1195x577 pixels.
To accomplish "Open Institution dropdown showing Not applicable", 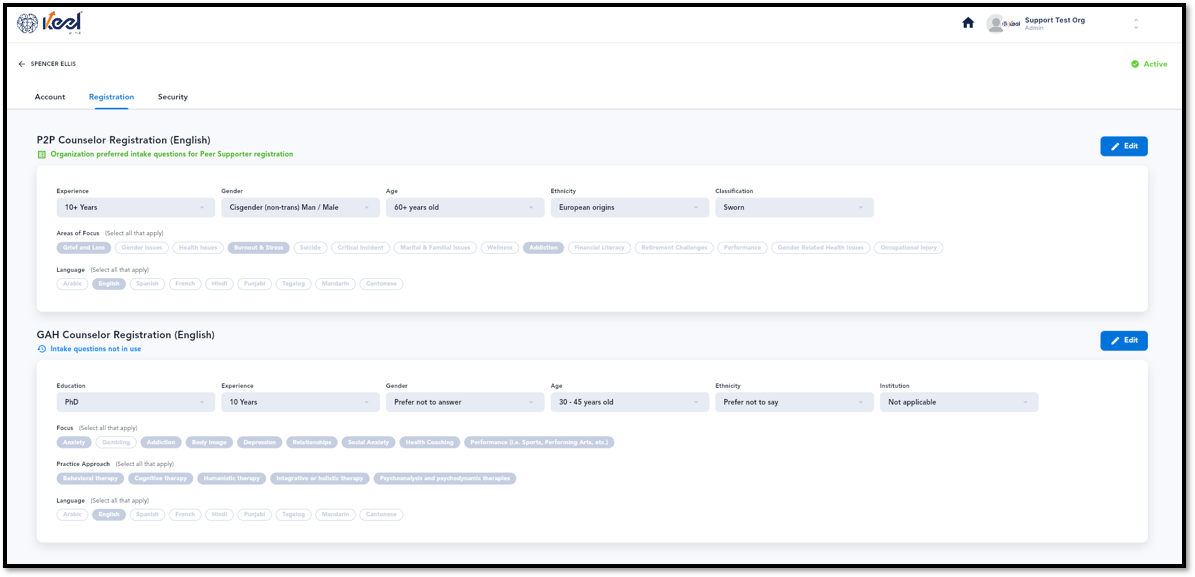I will [959, 402].
